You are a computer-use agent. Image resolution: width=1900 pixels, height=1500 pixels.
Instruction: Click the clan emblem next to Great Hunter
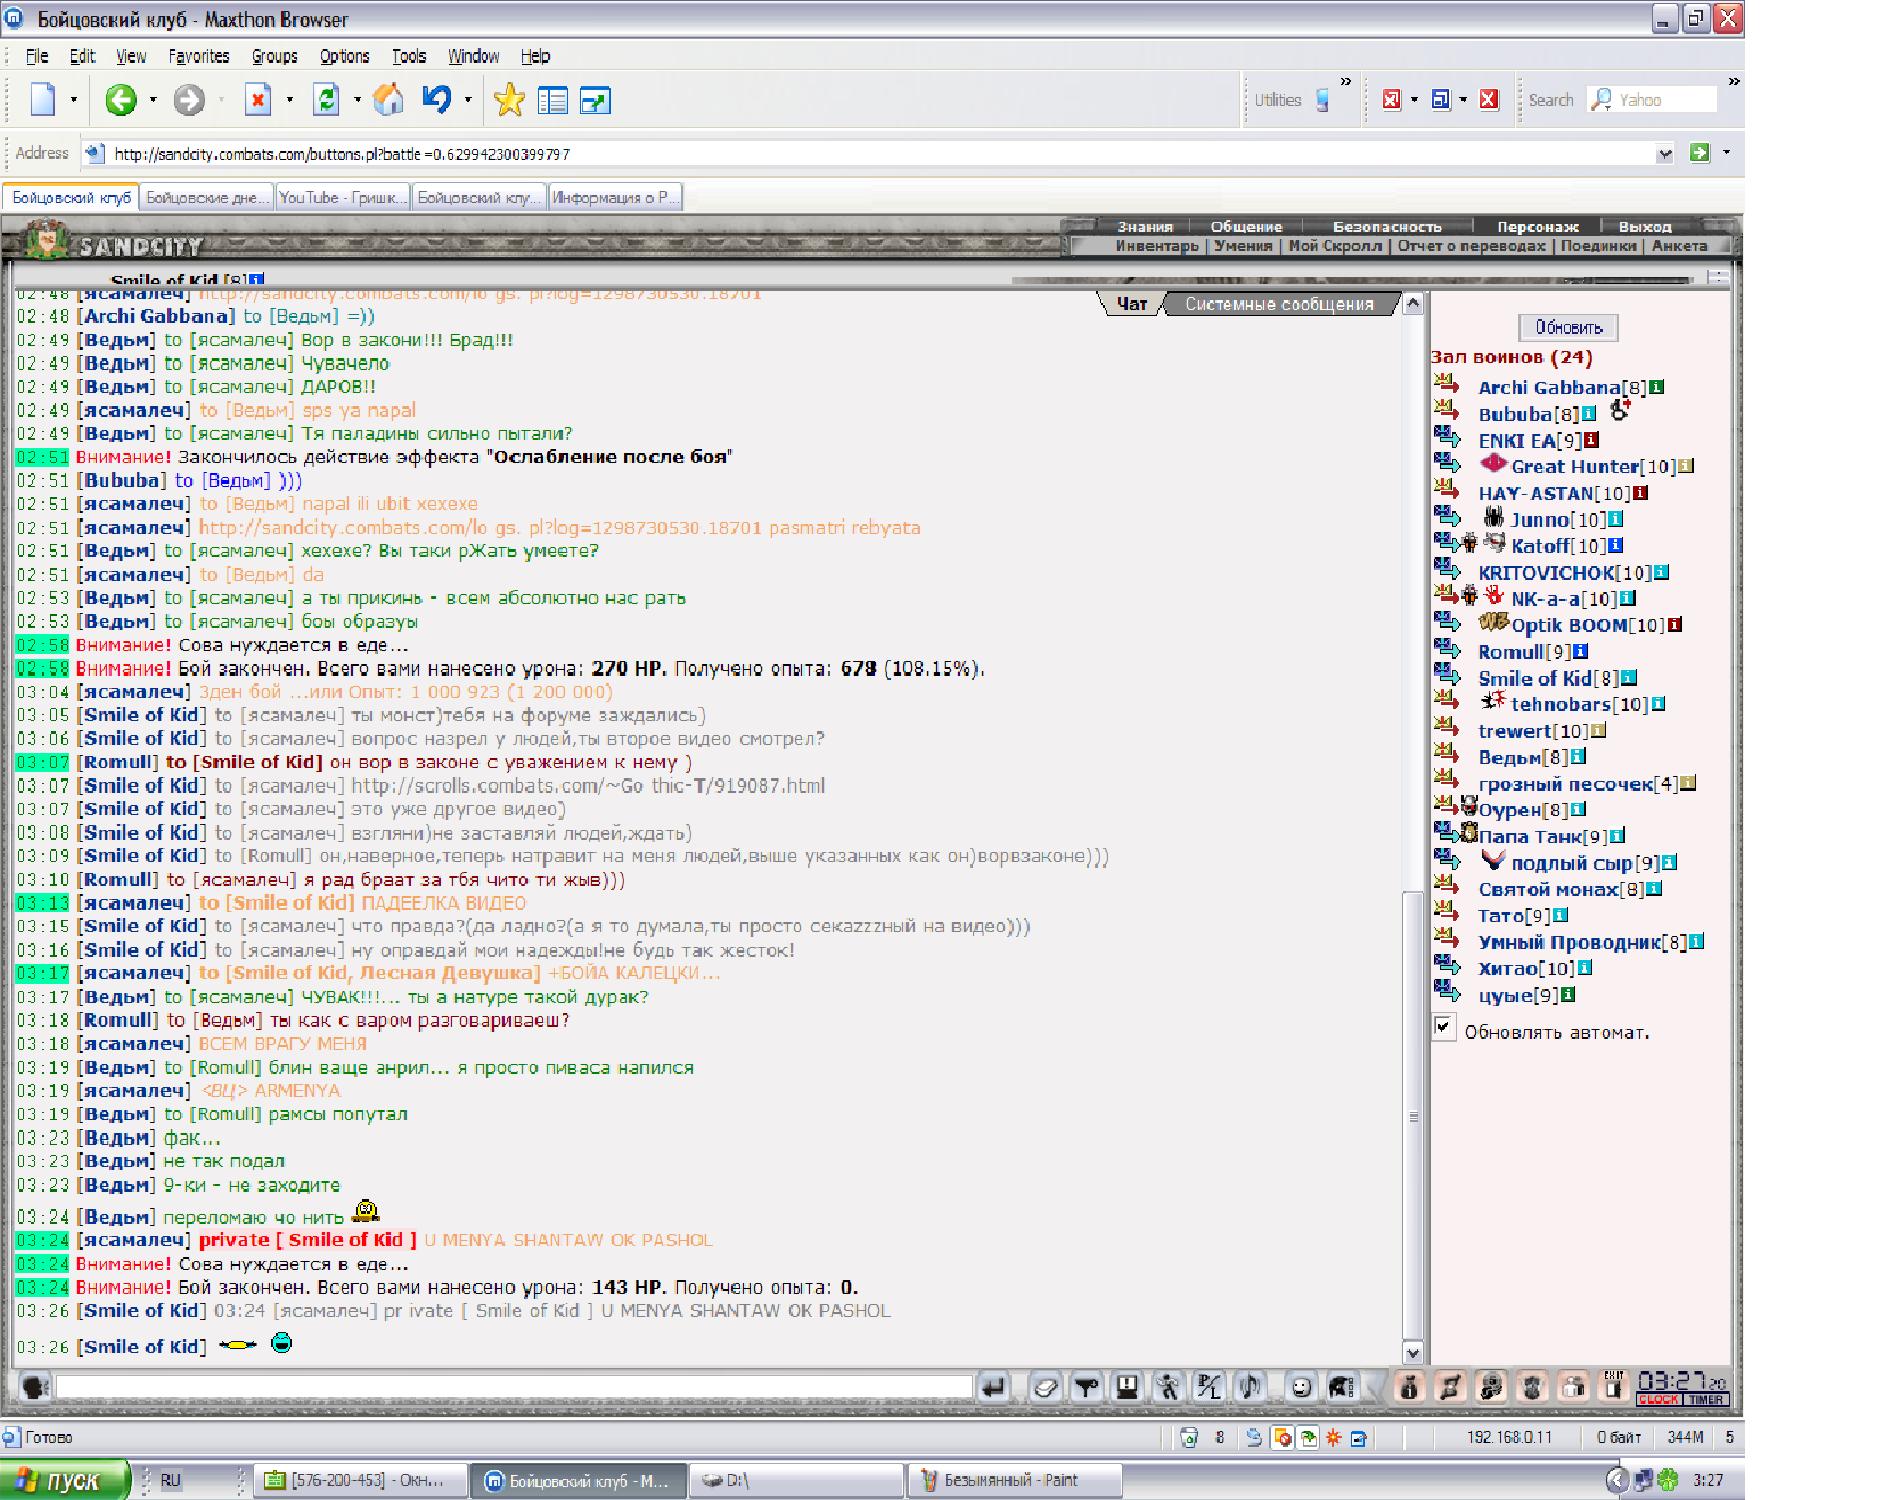pyautogui.click(x=1493, y=464)
